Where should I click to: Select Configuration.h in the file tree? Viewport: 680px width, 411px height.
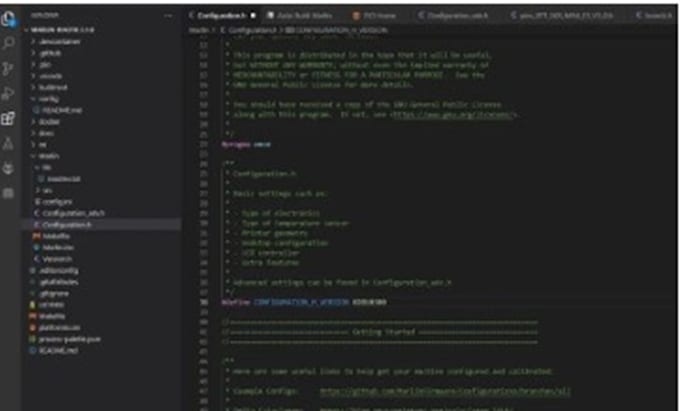(x=67, y=225)
